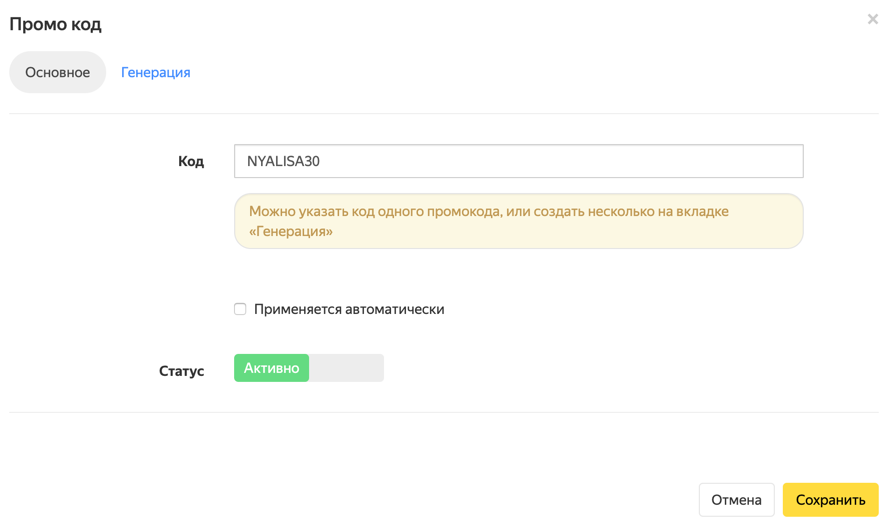Switch to the Основное tab

tap(58, 72)
